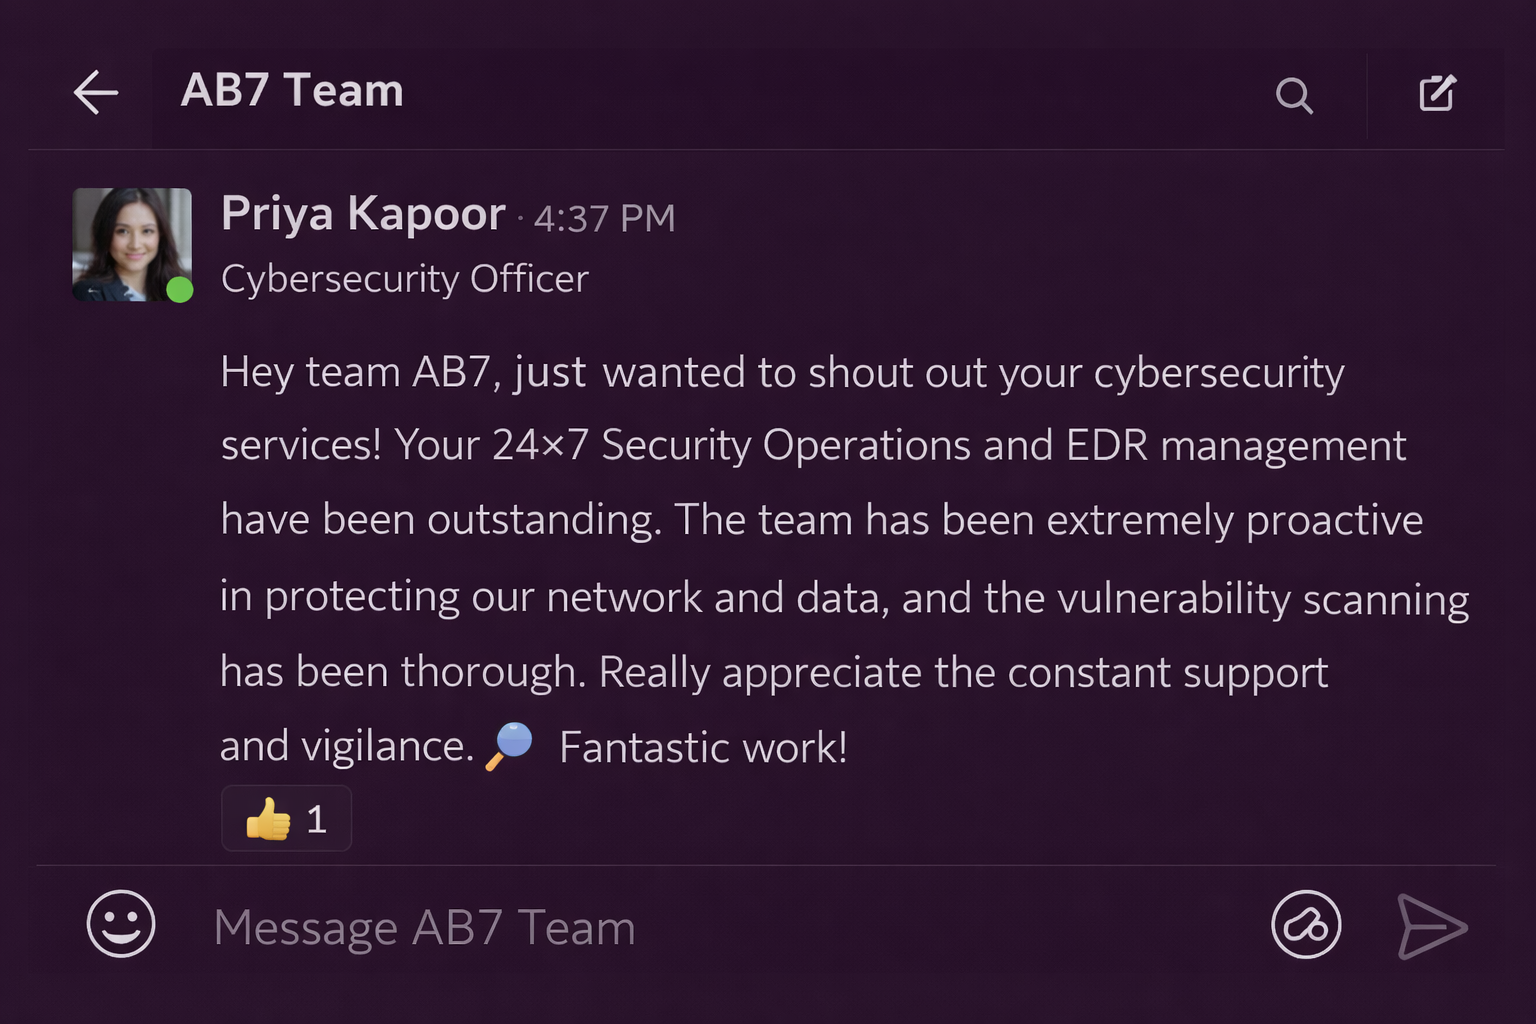Click the link/attachment circle icon beside the composer
Image resolution: width=1536 pixels, height=1024 pixels.
pos(1306,925)
